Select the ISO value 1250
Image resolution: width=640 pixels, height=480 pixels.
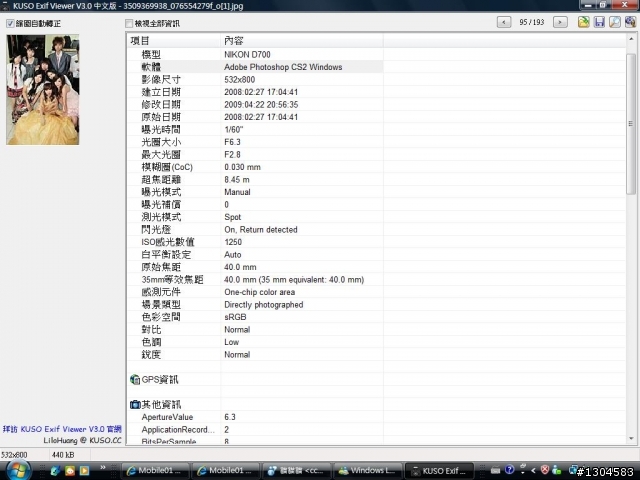(233, 242)
